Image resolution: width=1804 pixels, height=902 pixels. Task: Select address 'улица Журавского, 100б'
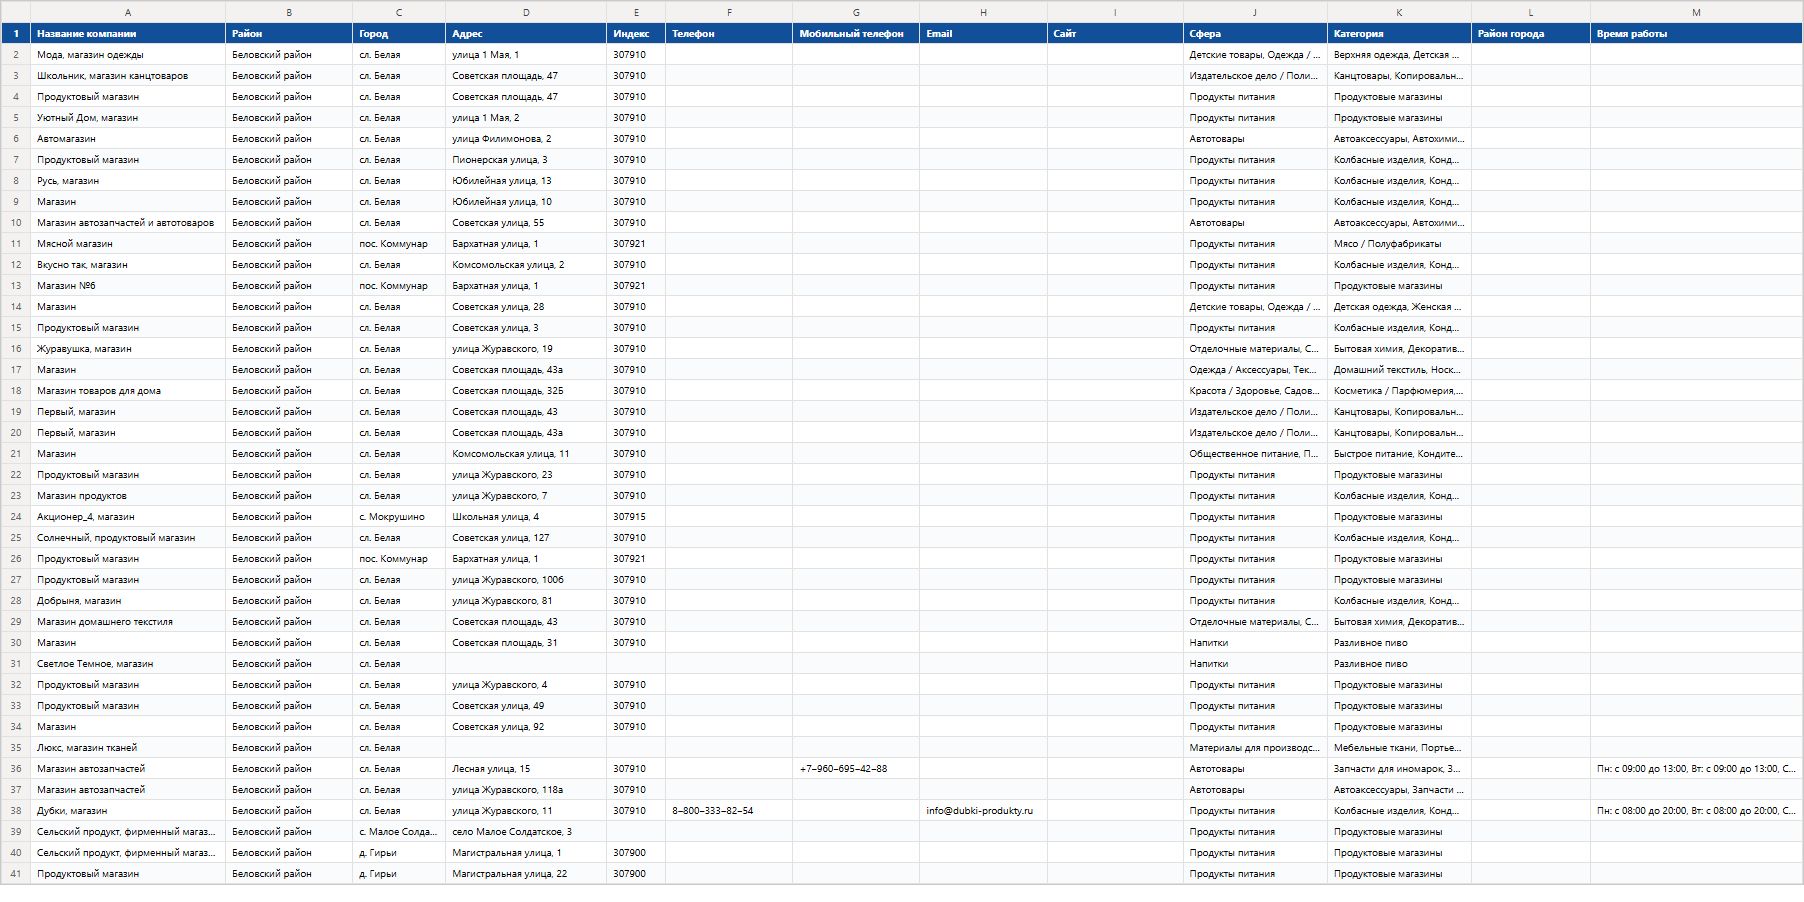coord(526,580)
